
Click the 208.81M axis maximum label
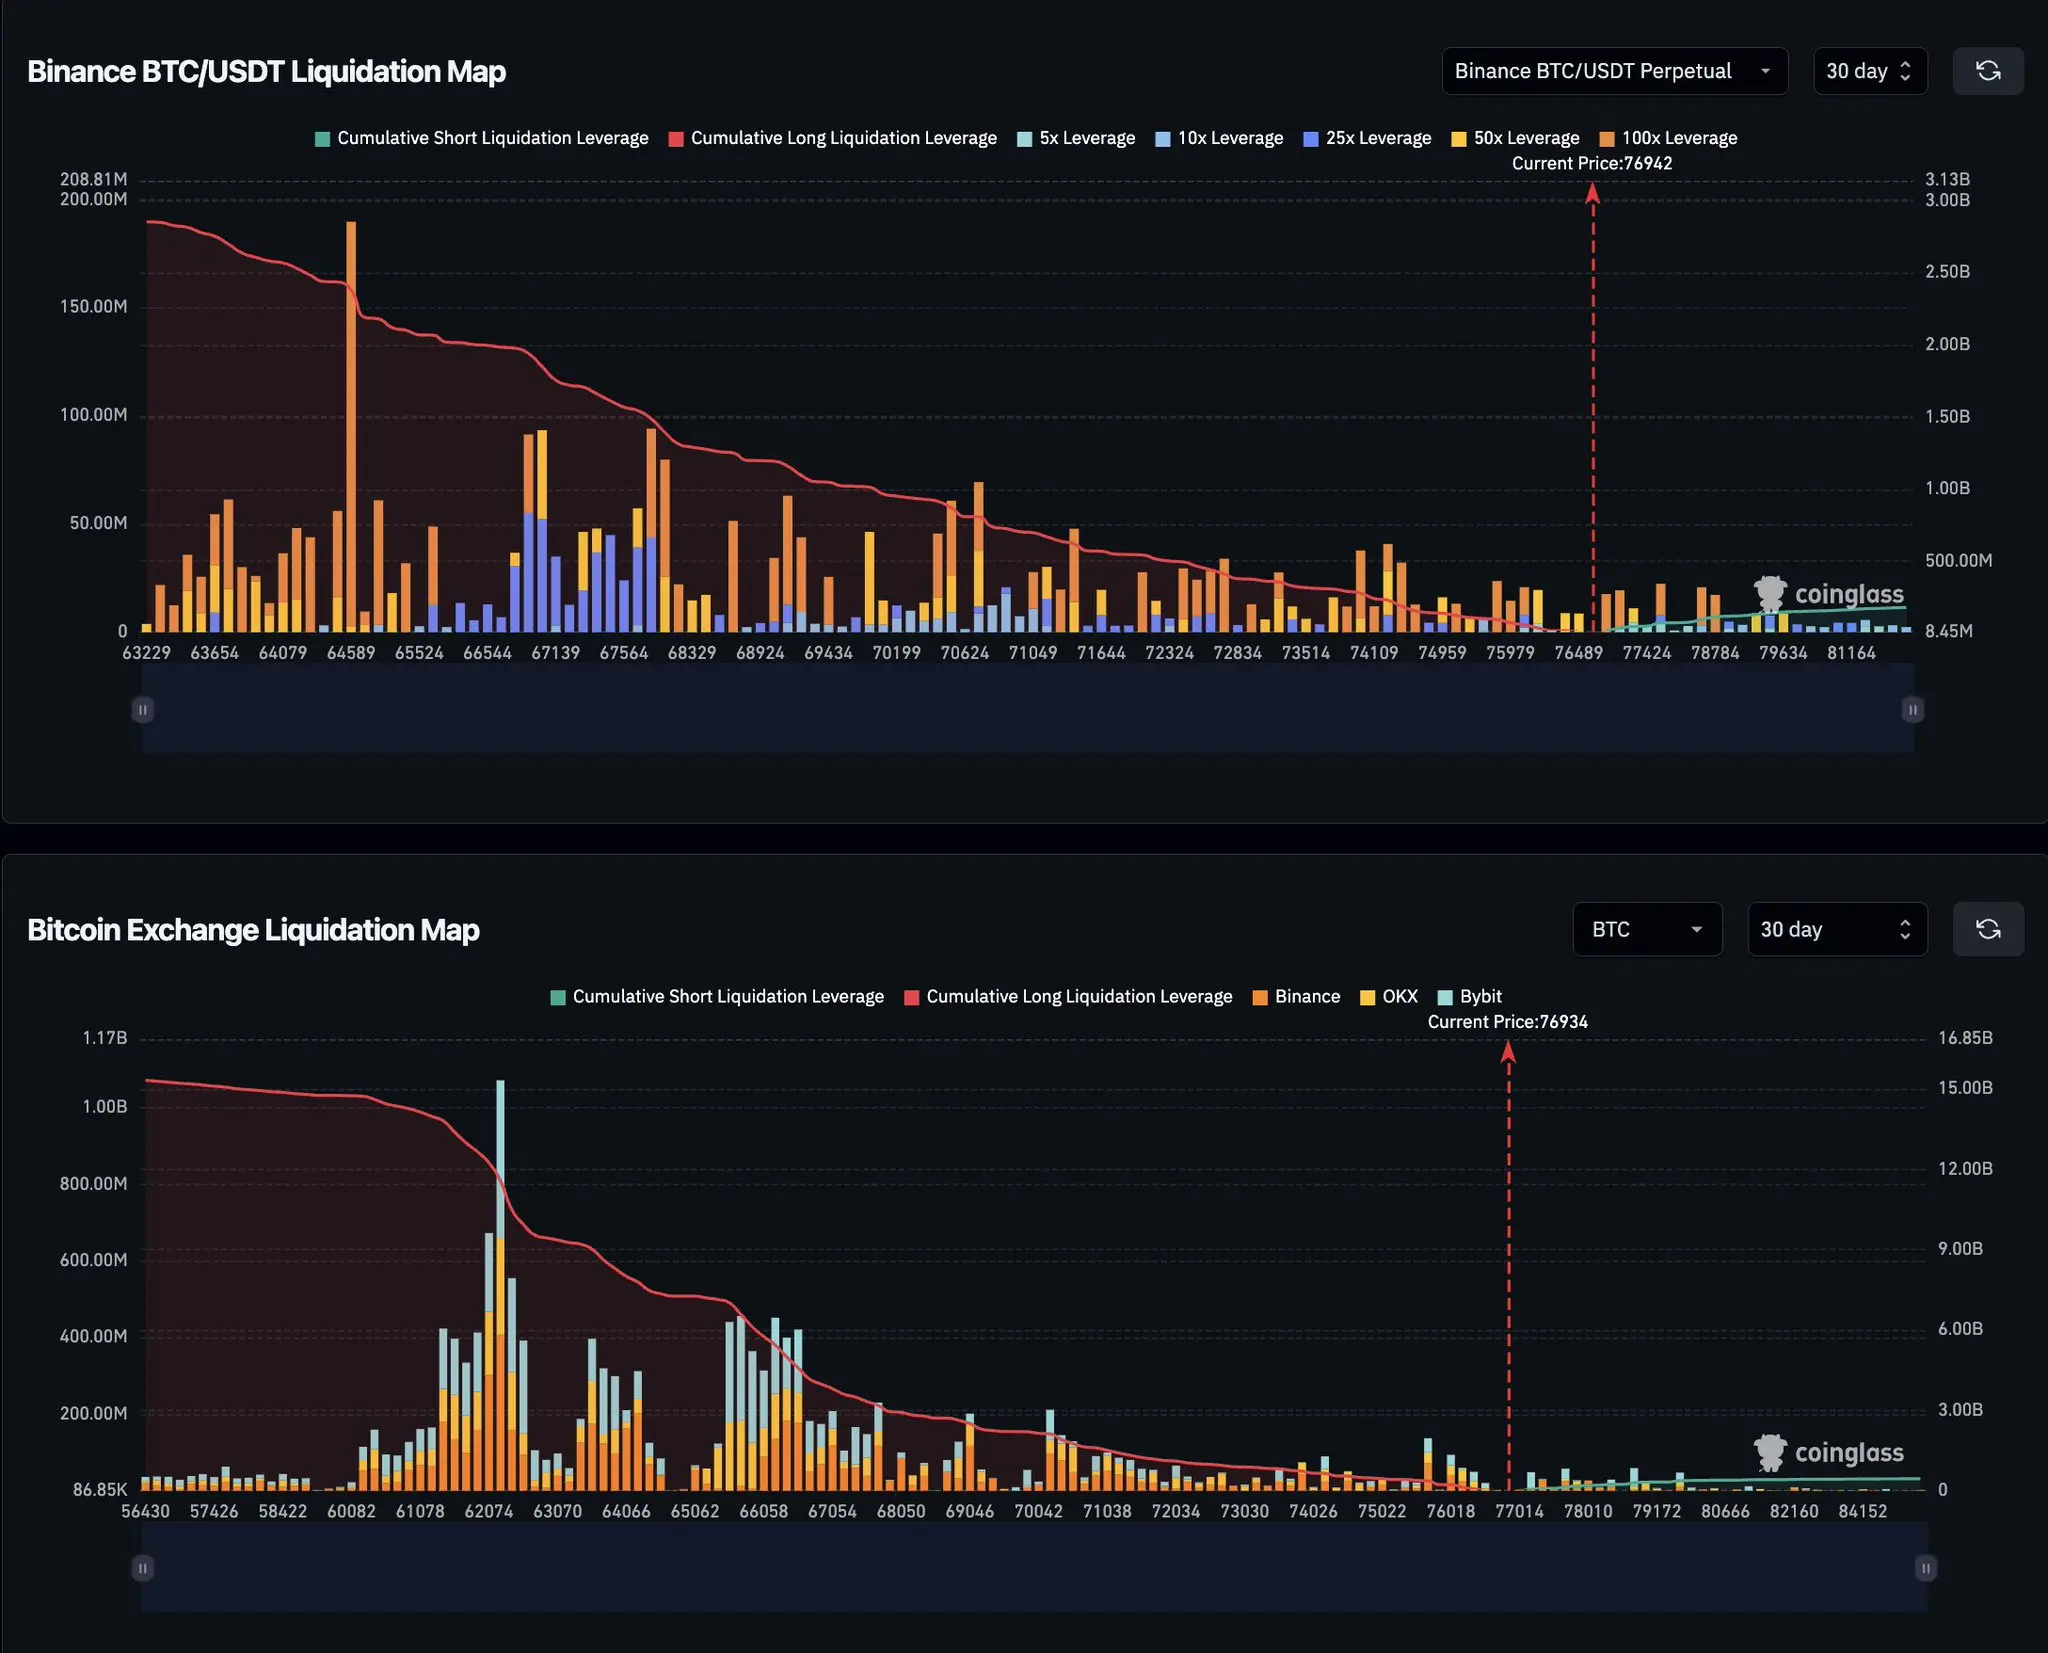pyautogui.click(x=94, y=179)
